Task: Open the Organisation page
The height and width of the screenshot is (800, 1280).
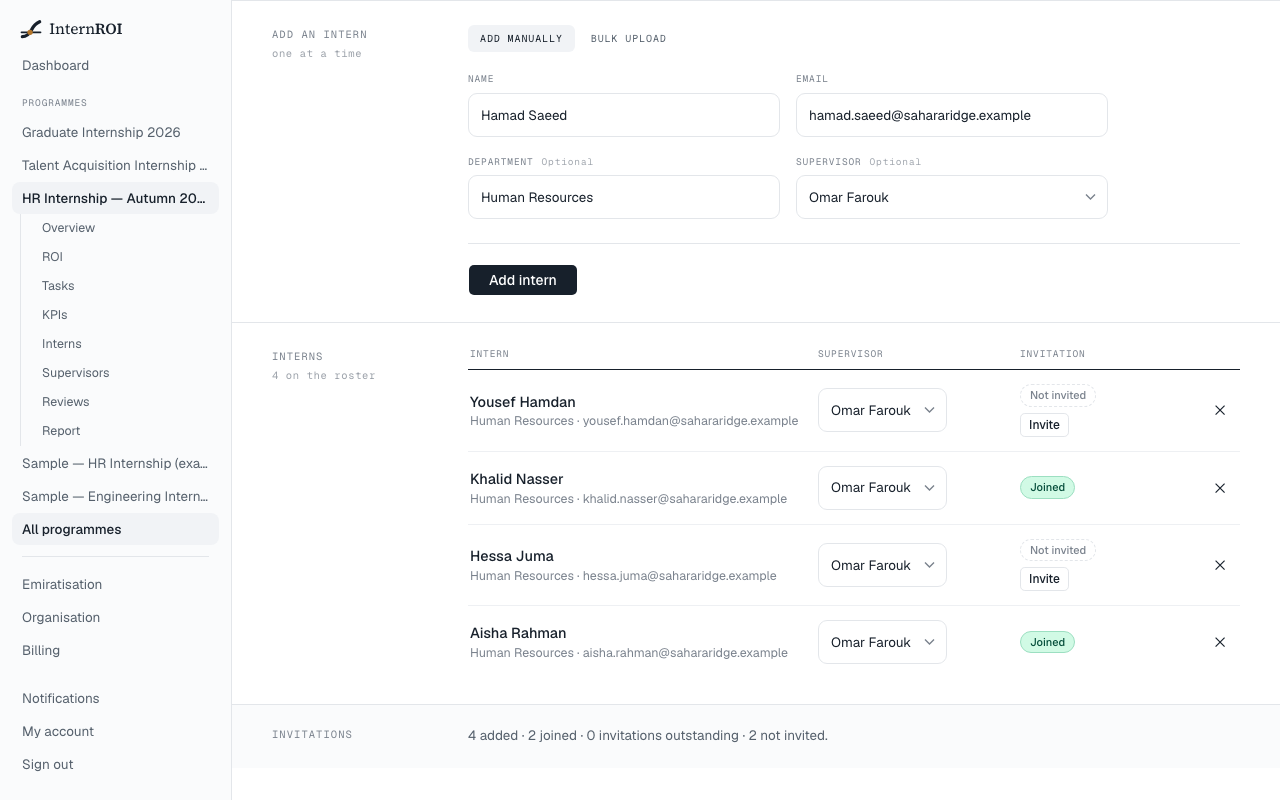Action: click(x=115, y=618)
